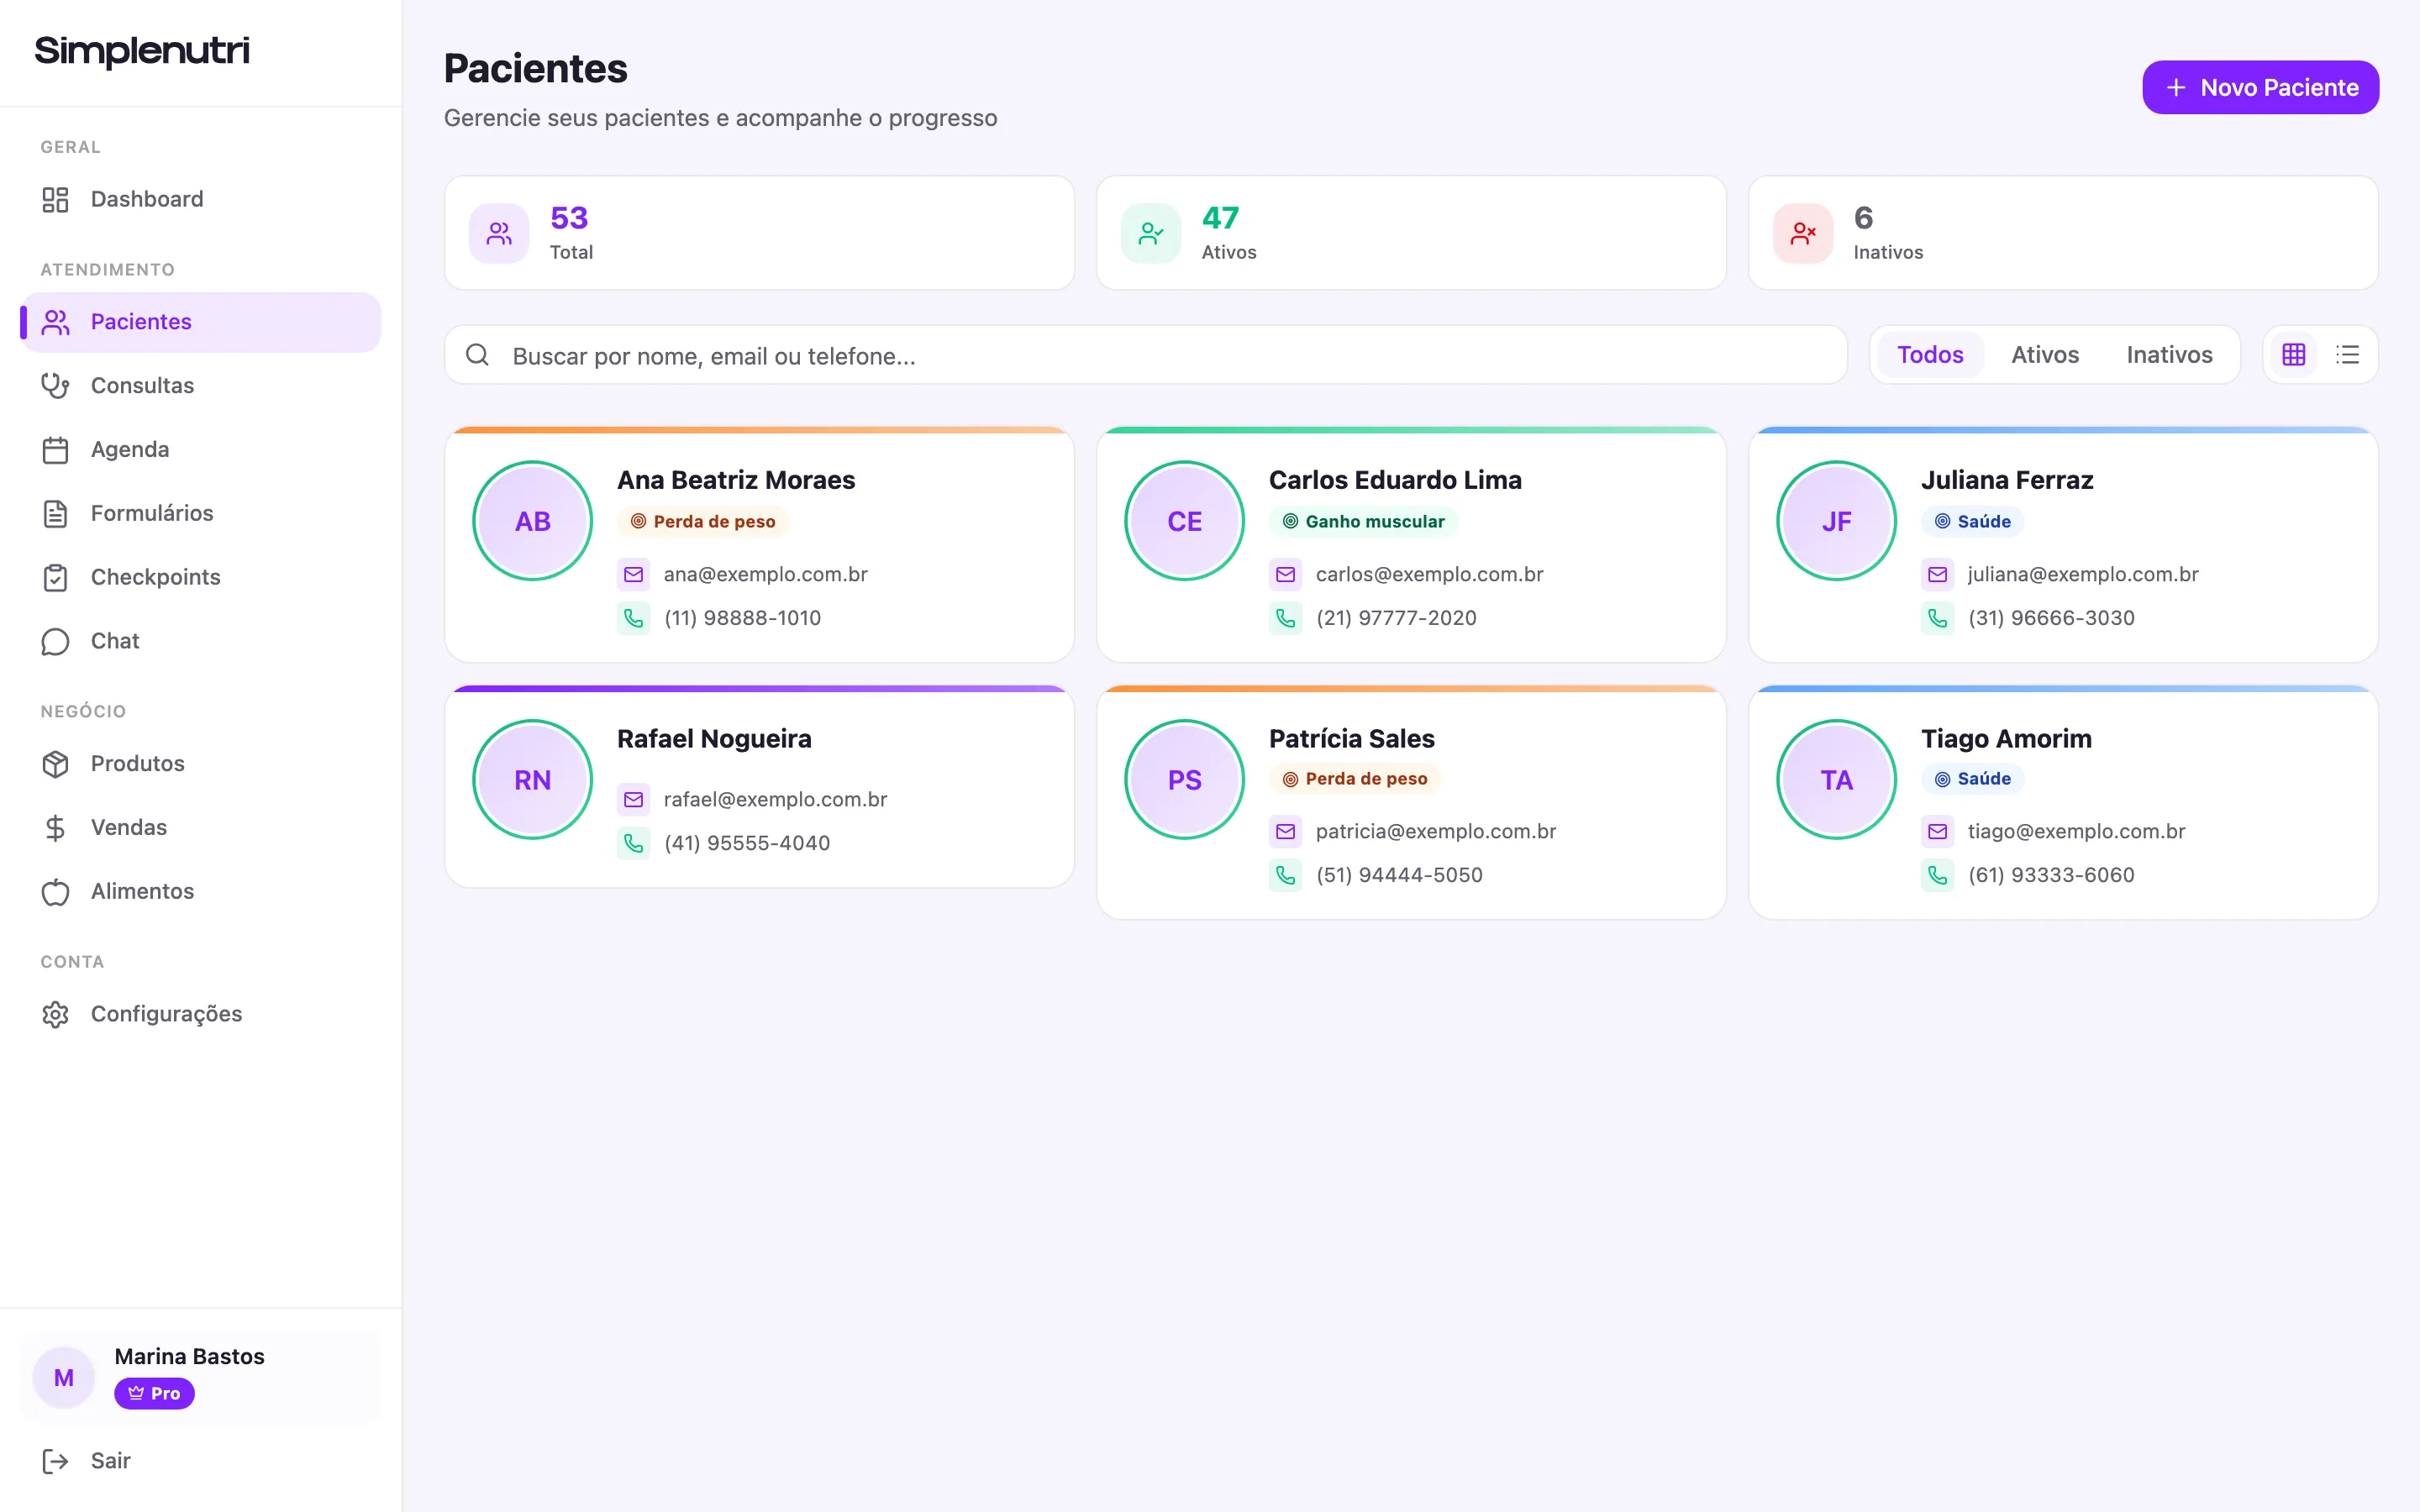This screenshot has height=1512, width=2420.
Task: Open Checkpoints from the sidebar menu
Action: pyautogui.click(x=201, y=578)
